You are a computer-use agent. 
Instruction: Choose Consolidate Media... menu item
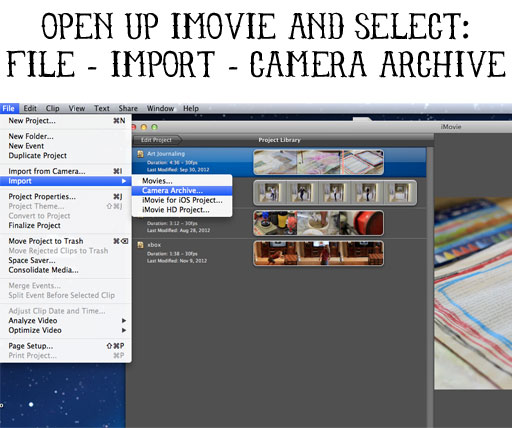point(66,270)
